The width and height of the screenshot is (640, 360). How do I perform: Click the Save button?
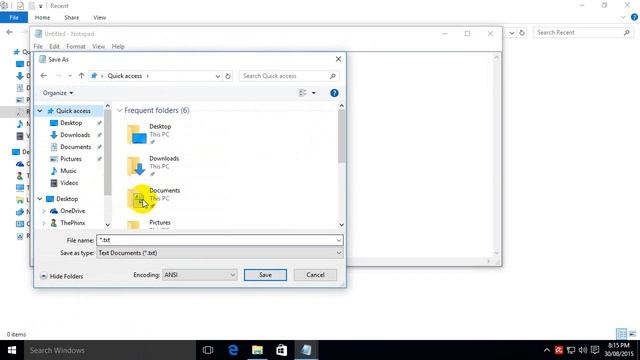click(265, 275)
